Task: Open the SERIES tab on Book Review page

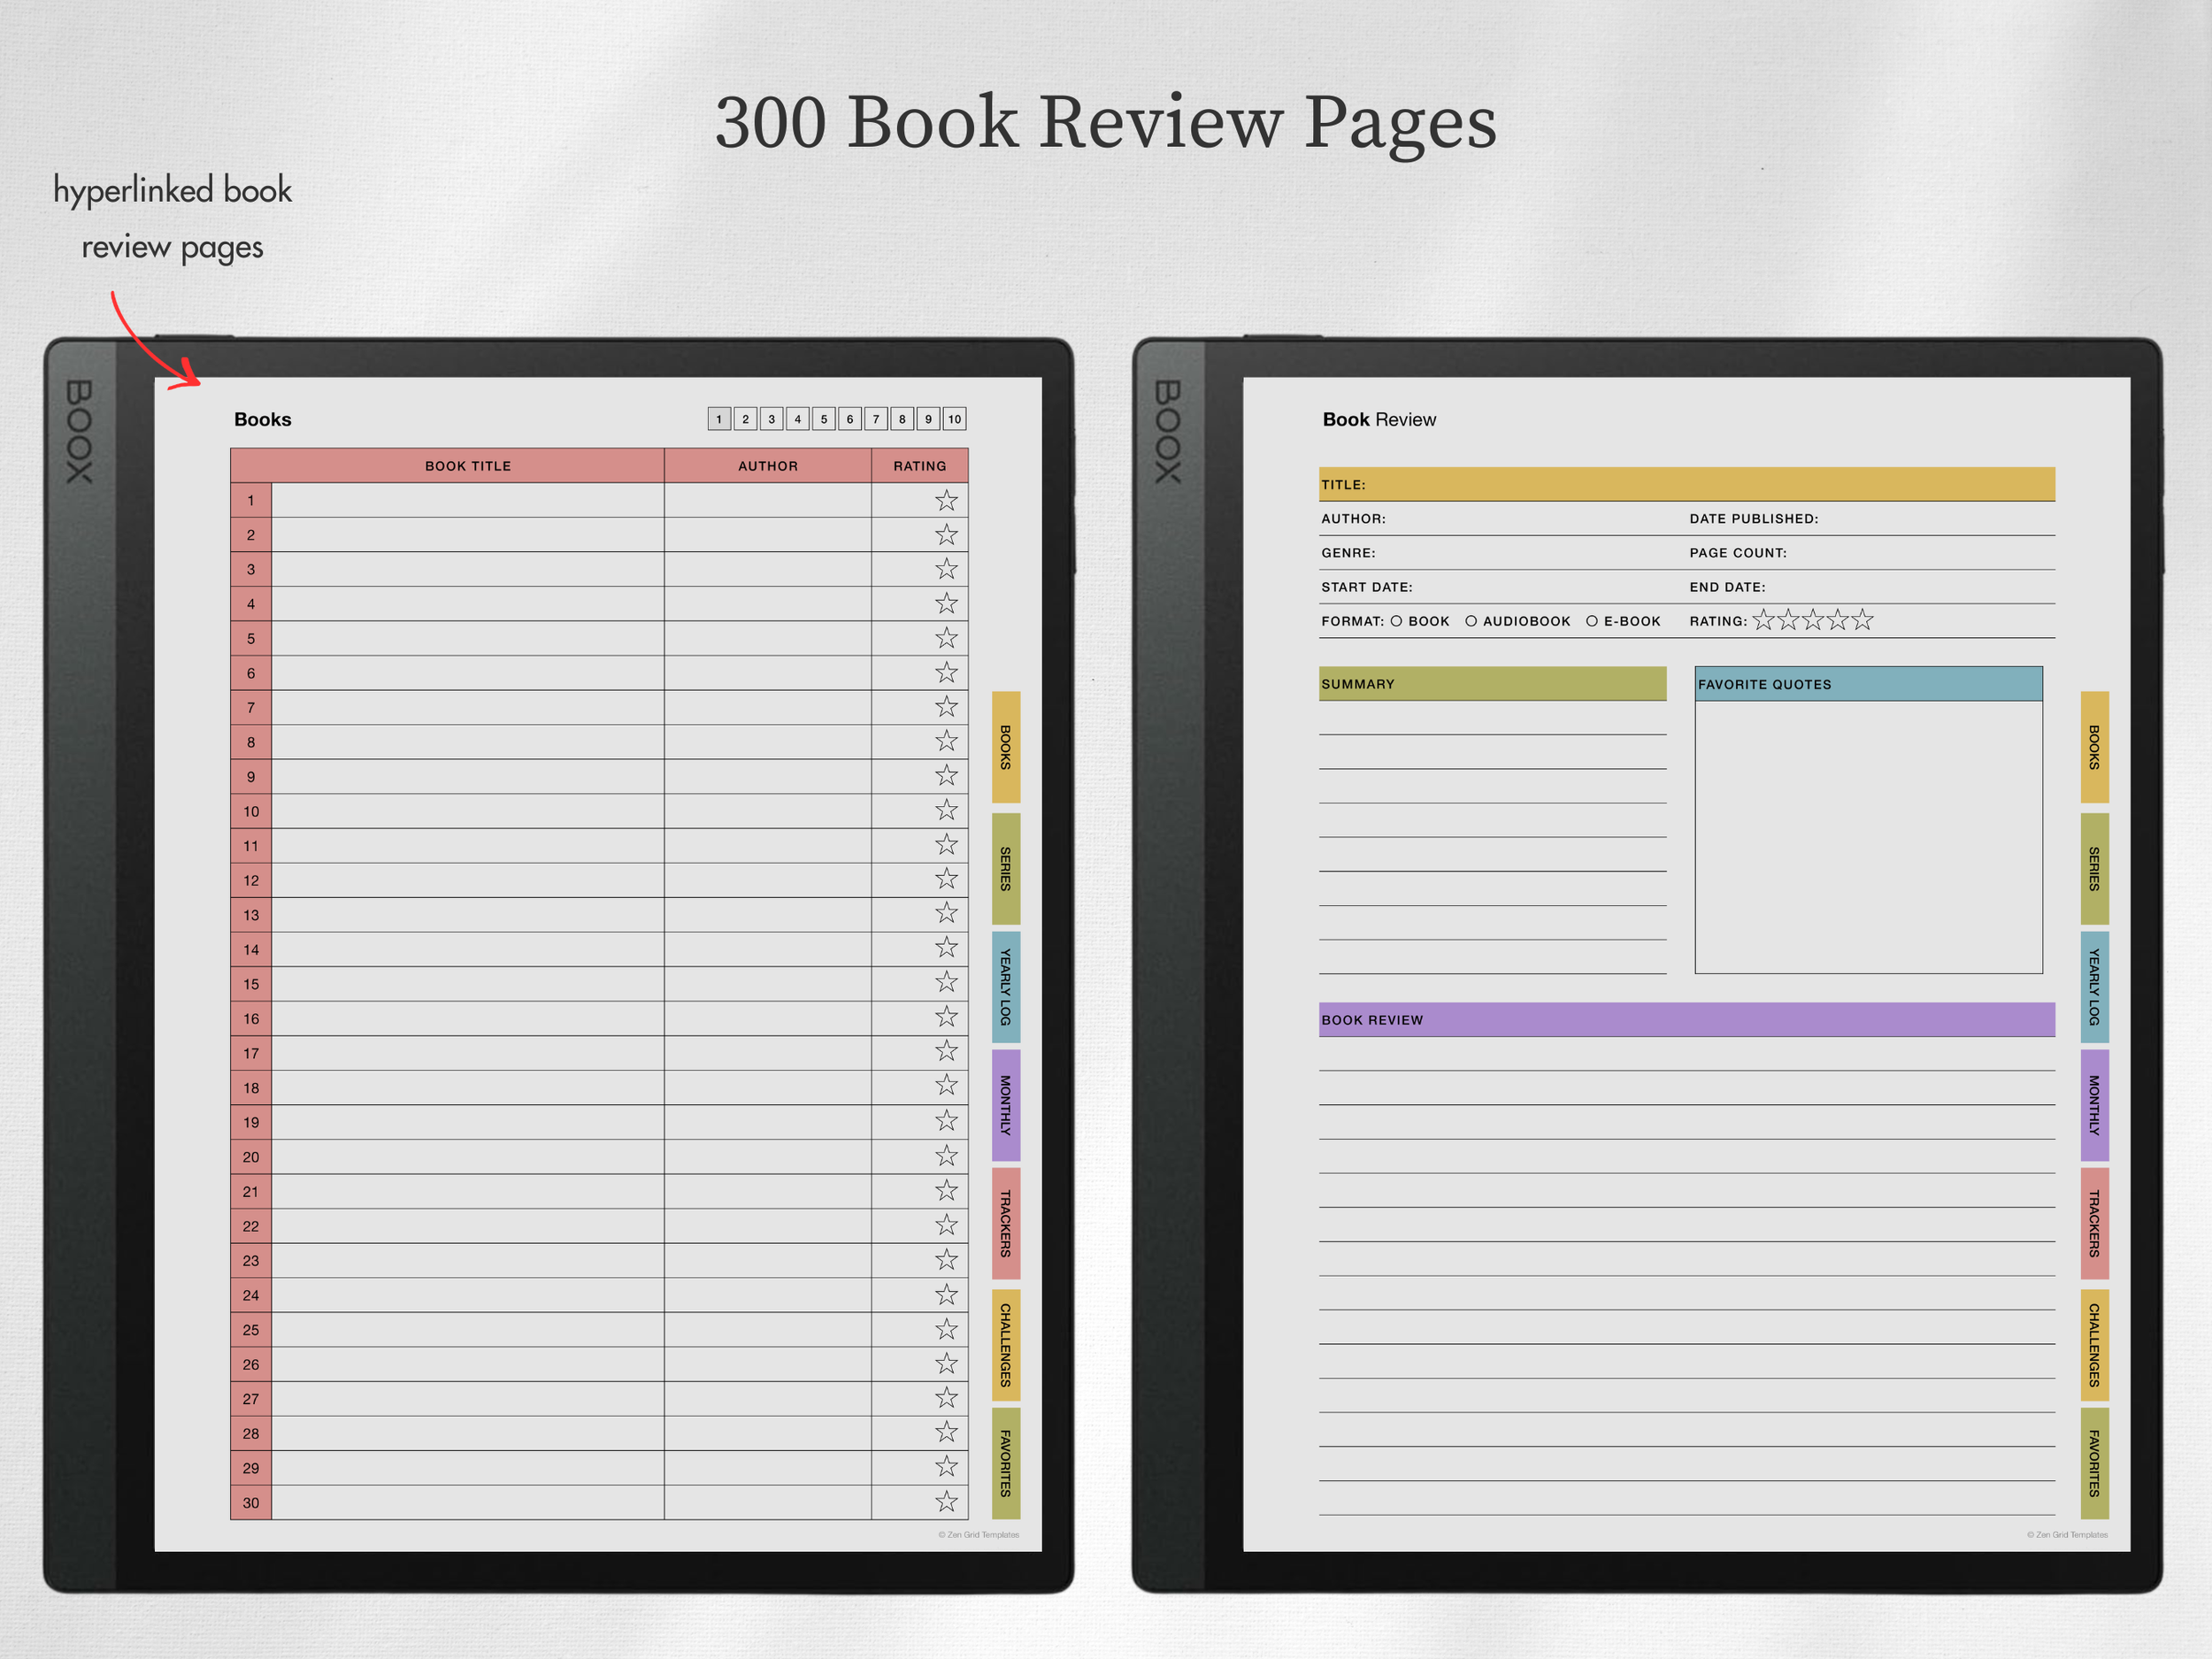Action: tap(2095, 869)
